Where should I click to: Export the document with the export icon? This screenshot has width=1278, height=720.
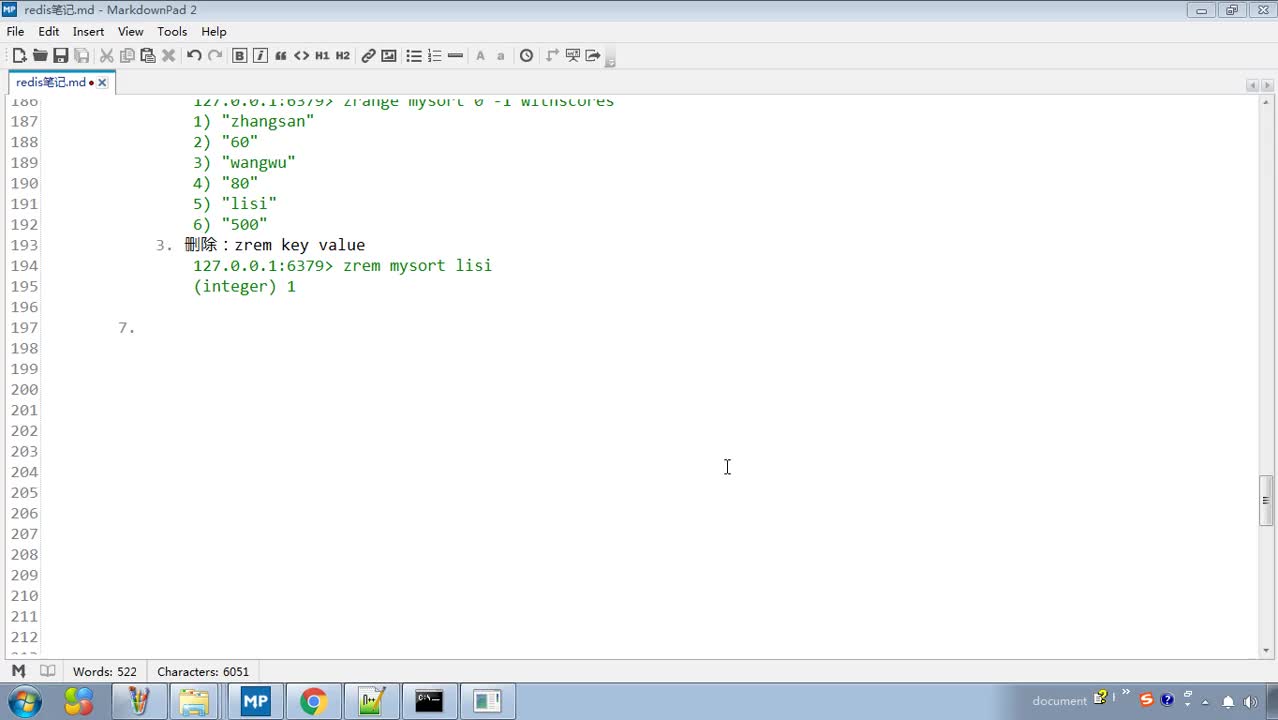click(x=593, y=56)
